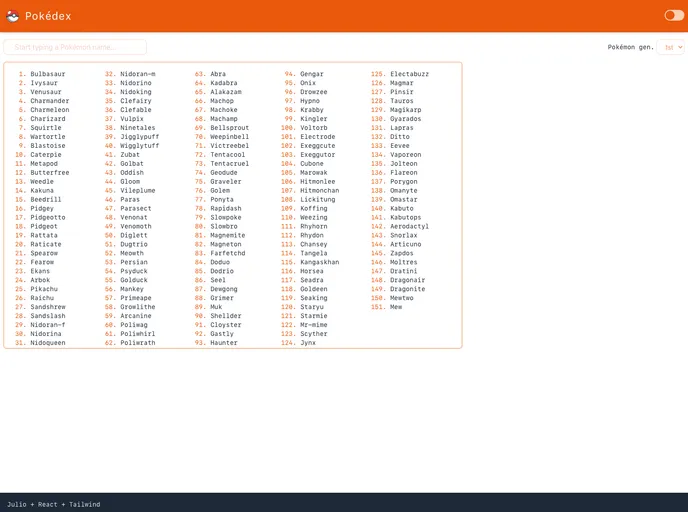The image size is (688, 512).
Task: Toggle the dark mode switch
Action: point(674,15)
